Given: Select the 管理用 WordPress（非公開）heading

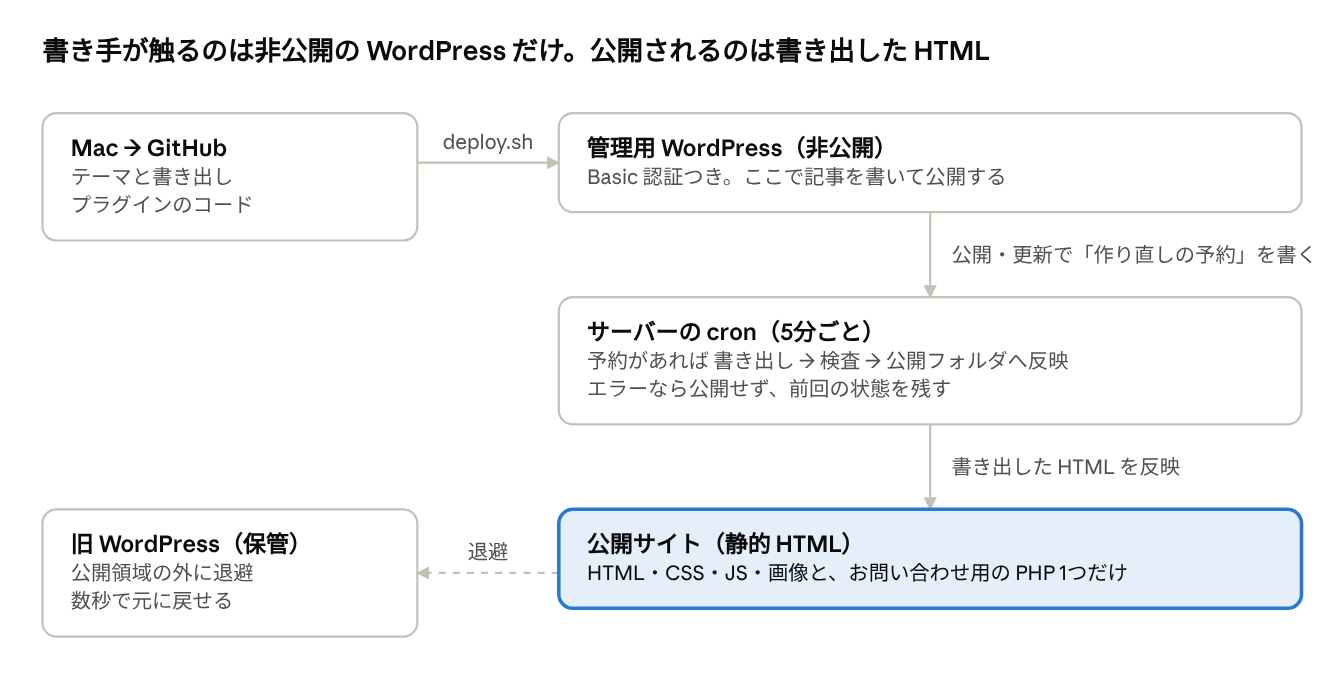Looking at the screenshot, I should click(x=737, y=148).
